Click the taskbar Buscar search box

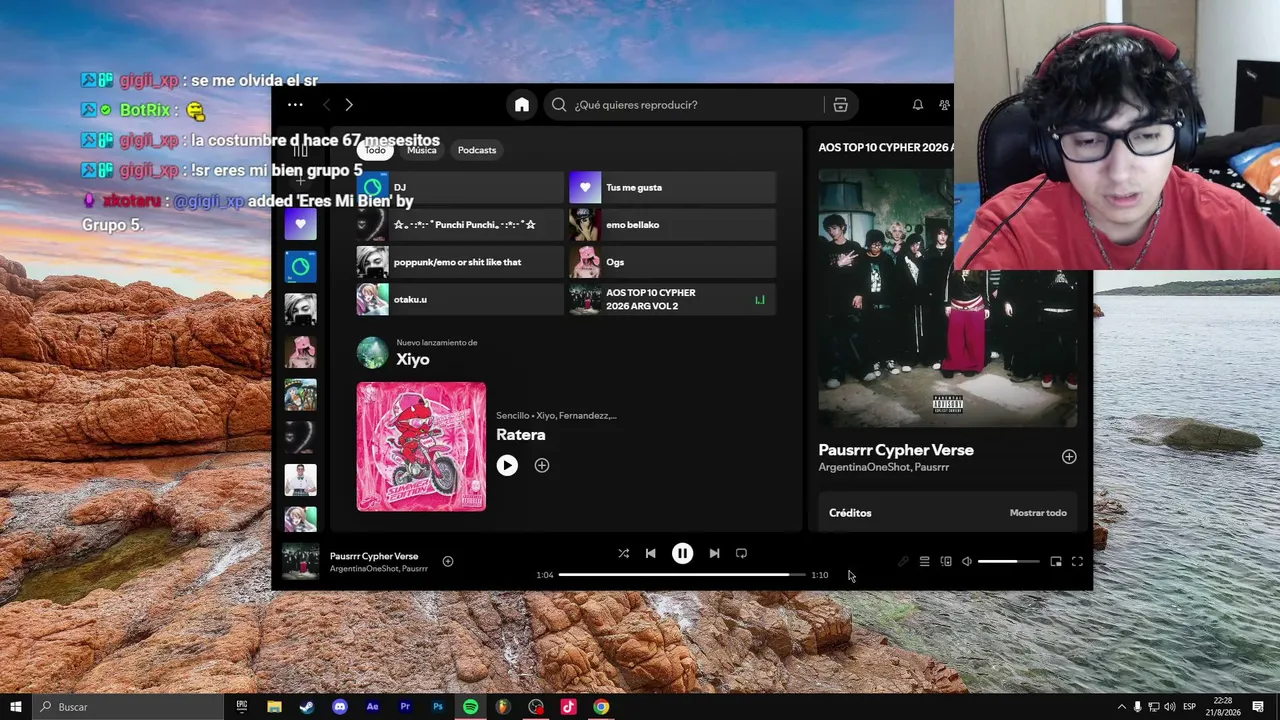click(130, 707)
